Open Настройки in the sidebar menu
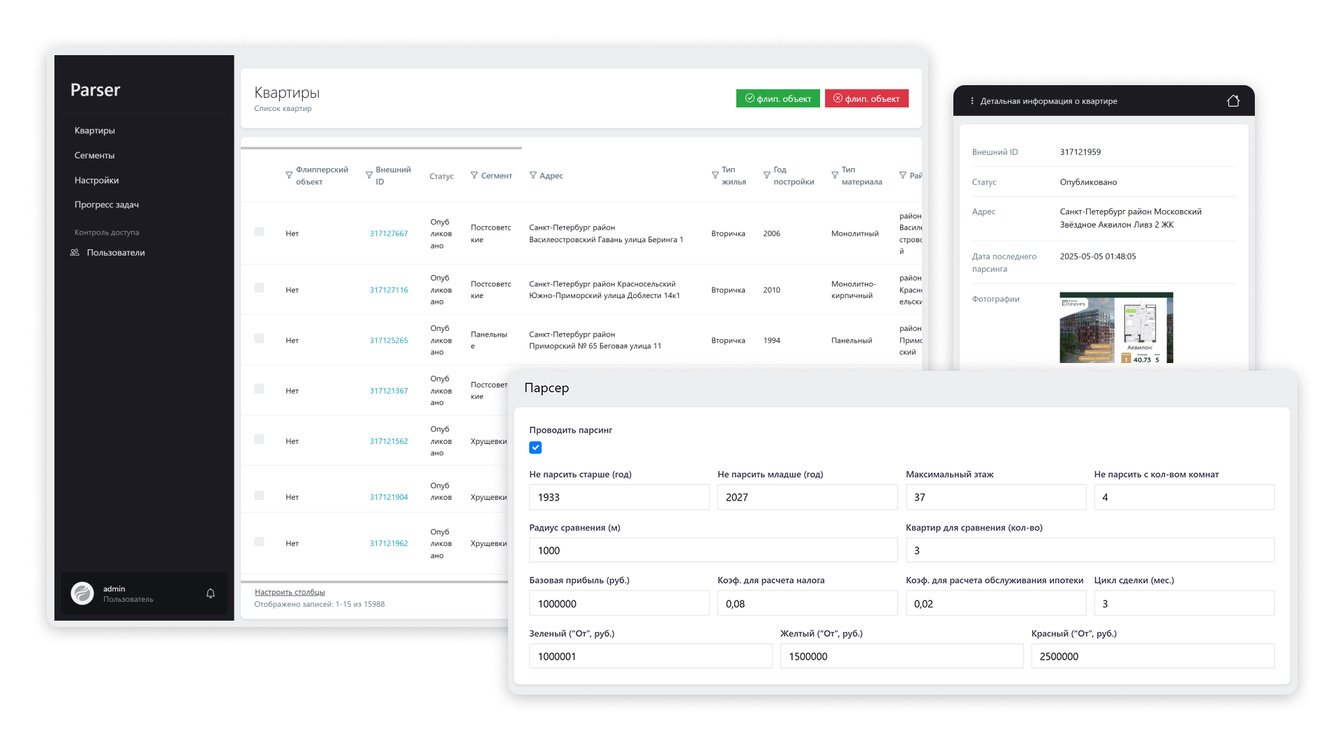The image size is (1340, 754). [96, 180]
